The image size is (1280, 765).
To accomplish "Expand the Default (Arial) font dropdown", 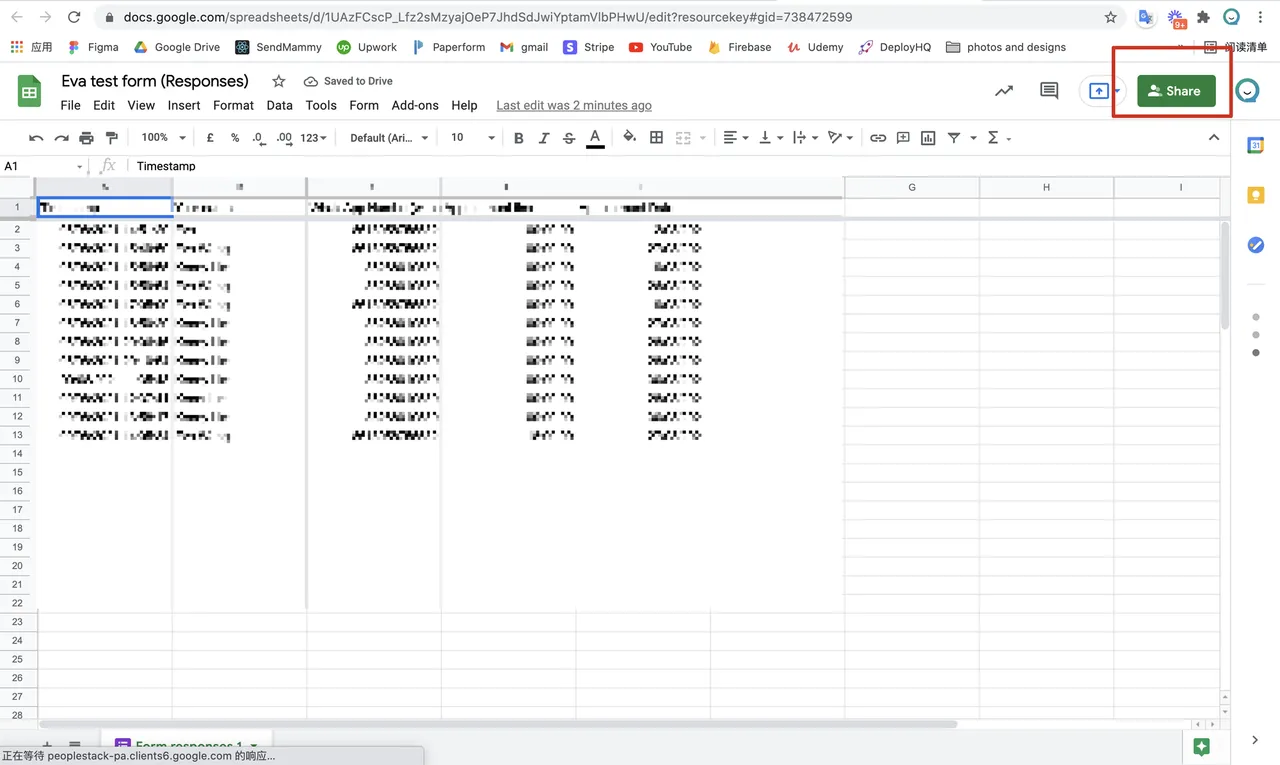I will coord(389,138).
